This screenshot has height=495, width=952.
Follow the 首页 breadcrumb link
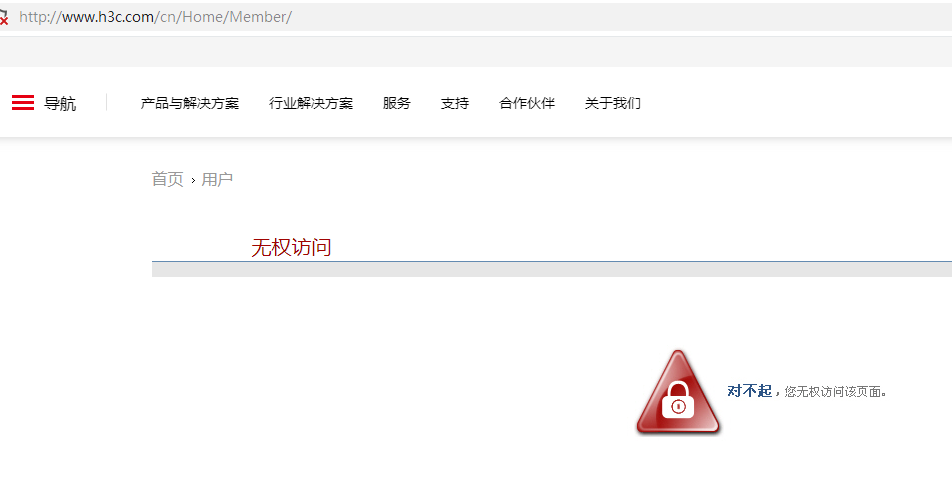[168, 179]
